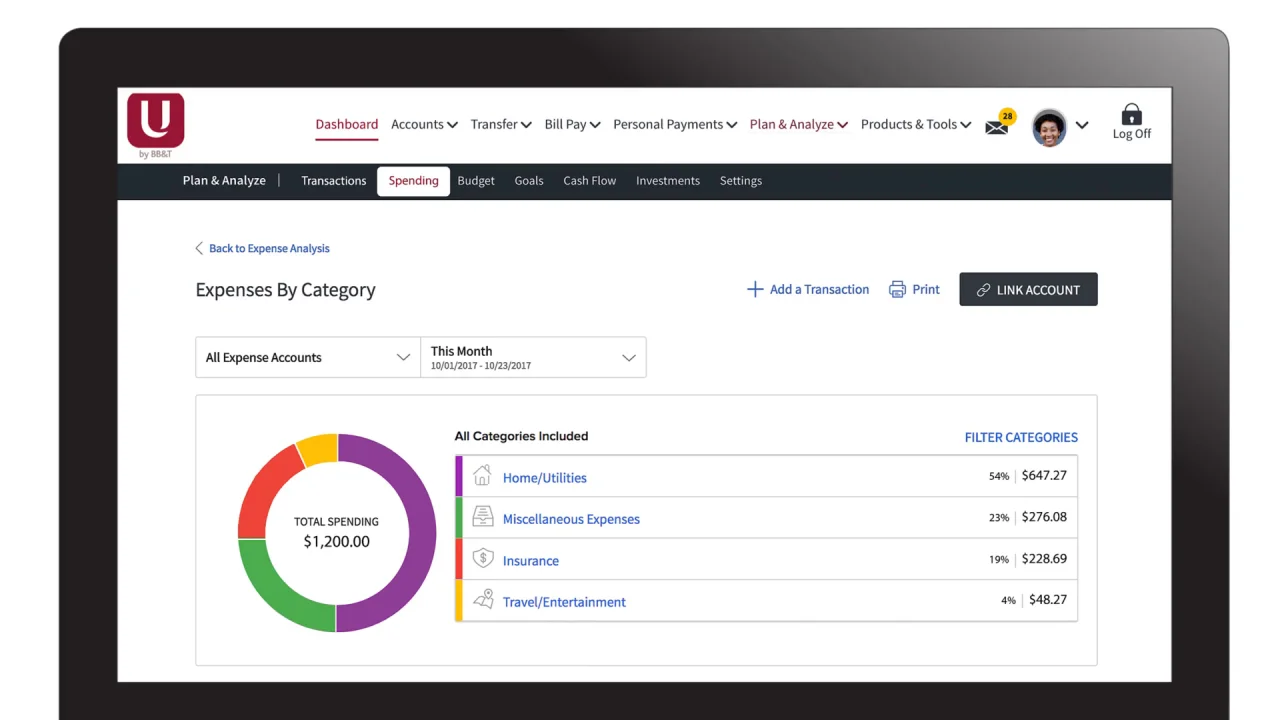Expand the Products & Tools menu

click(916, 124)
